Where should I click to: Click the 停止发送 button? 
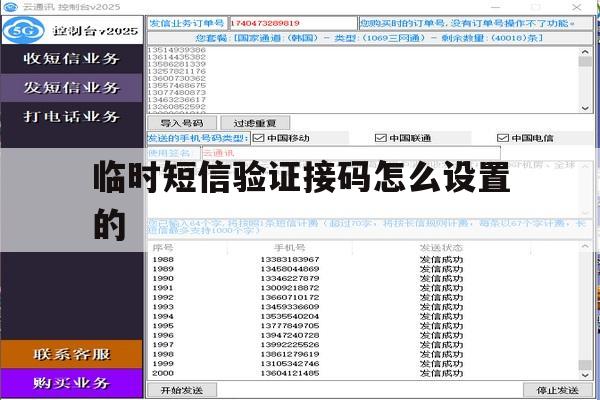tap(557, 390)
